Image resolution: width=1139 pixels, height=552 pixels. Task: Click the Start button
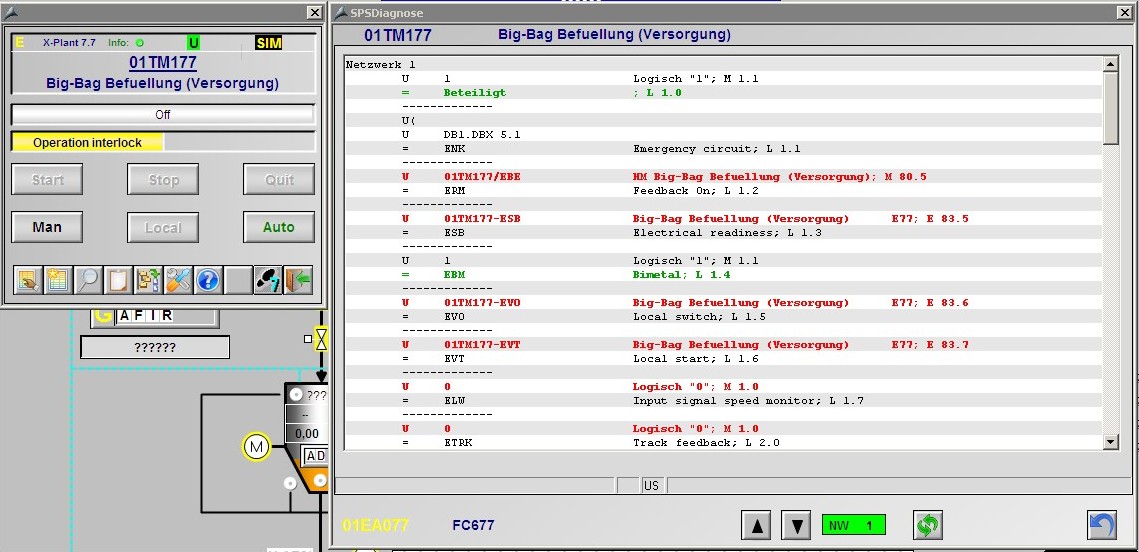click(47, 179)
